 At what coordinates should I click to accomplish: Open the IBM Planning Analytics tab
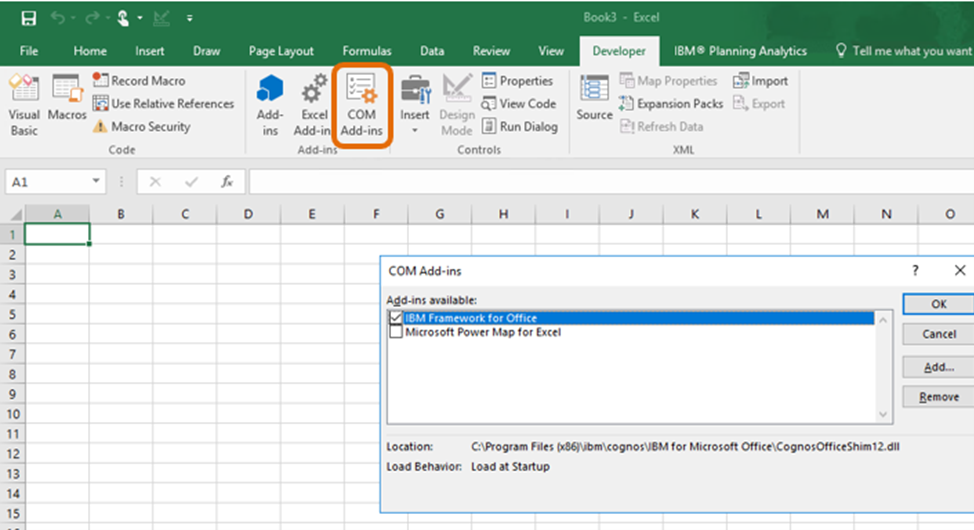[742, 51]
